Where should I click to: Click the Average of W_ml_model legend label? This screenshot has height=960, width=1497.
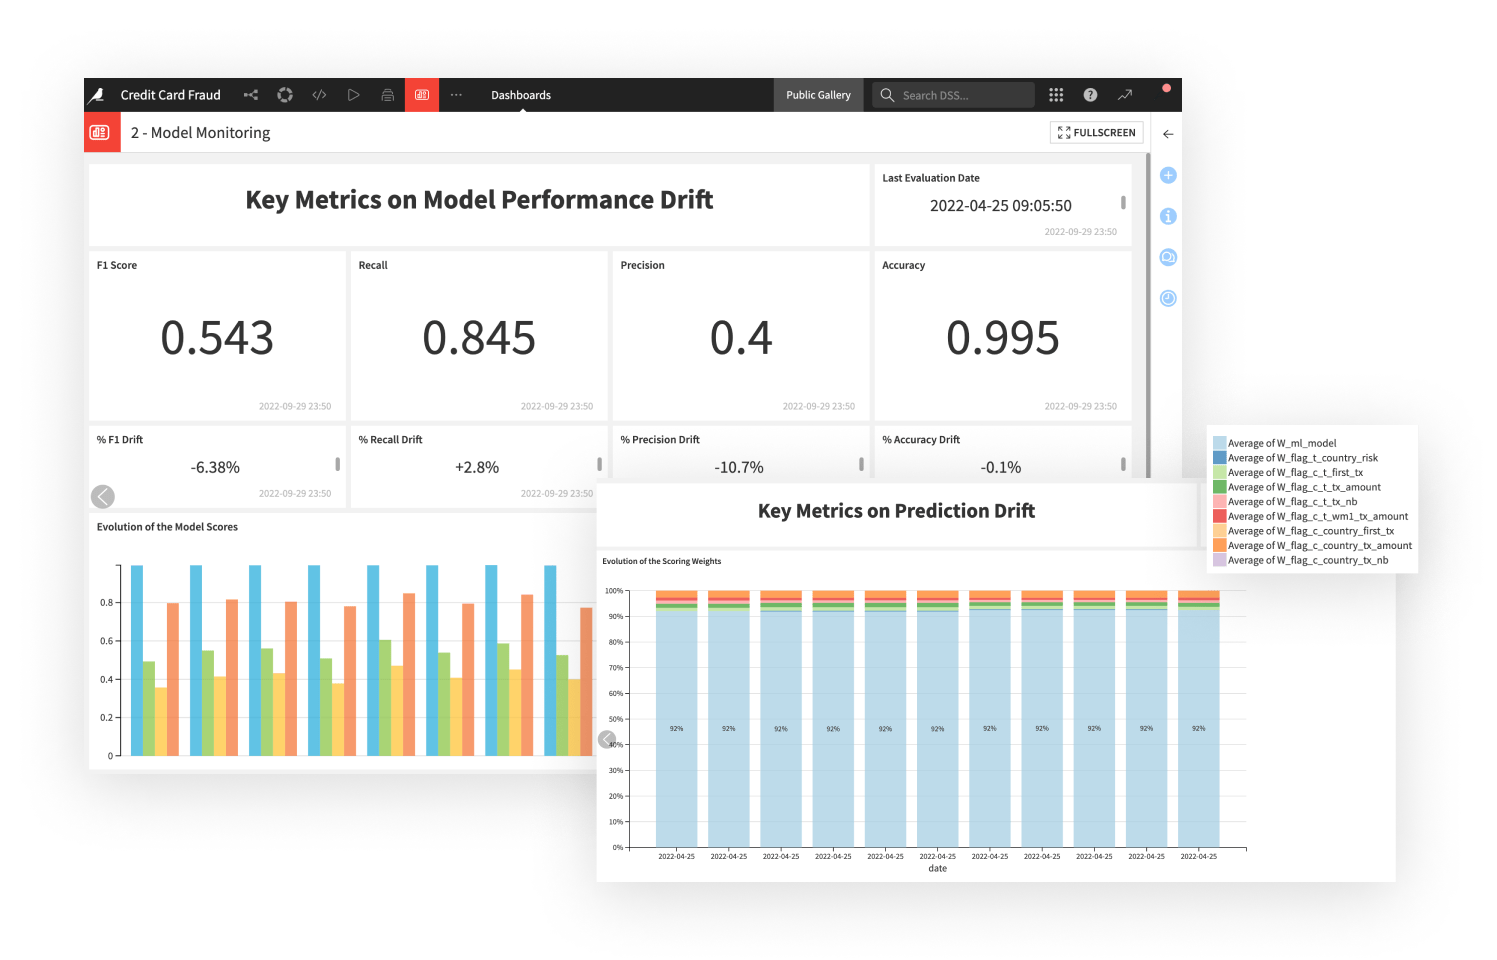click(x=1282, y=443)
